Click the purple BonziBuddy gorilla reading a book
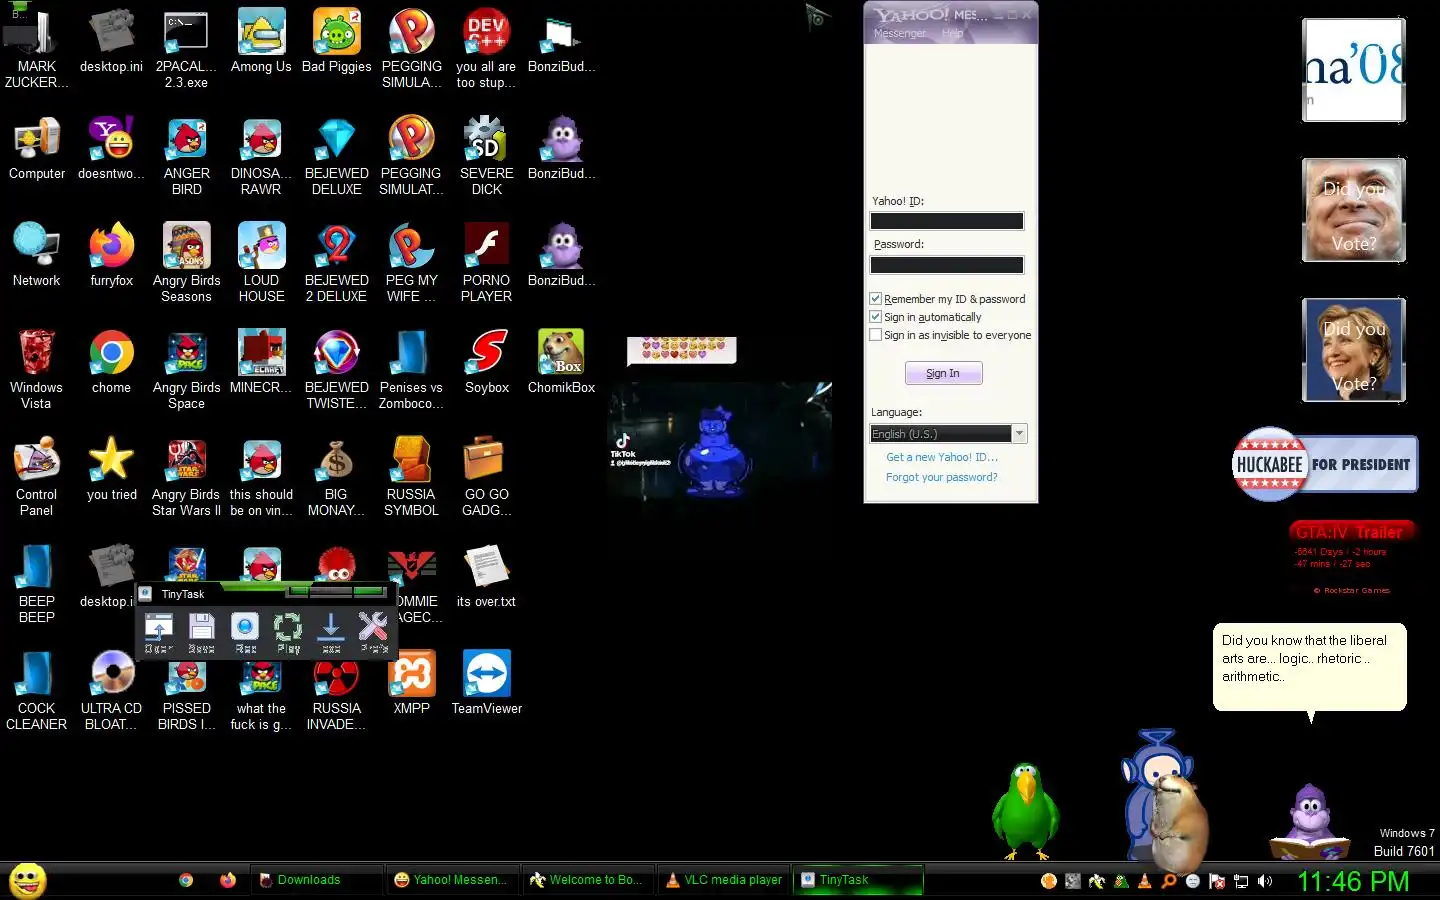This screenshot has height=900, width=1440. click(x=1311, y=822)
